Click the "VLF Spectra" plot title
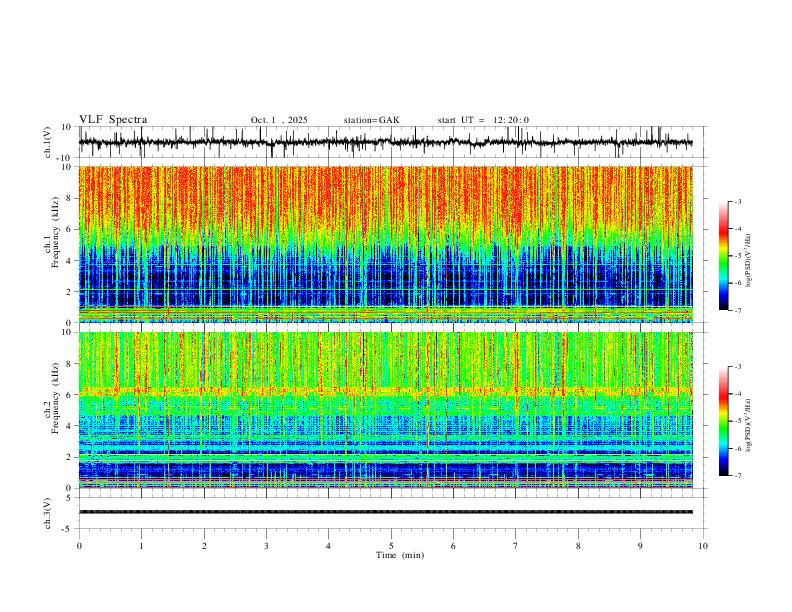792x612 pixels. [x=113, y=120]
